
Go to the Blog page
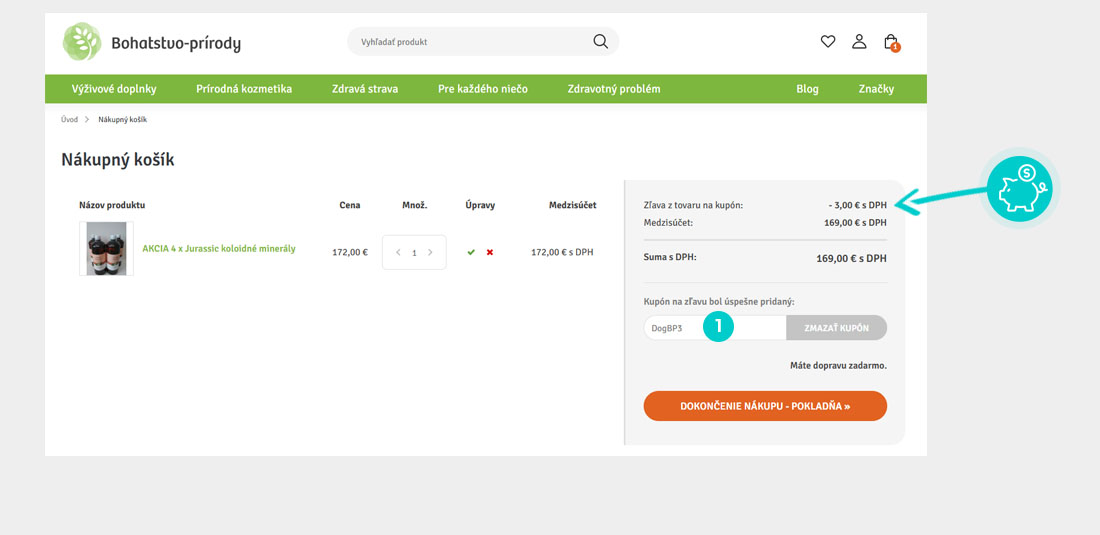807,89
